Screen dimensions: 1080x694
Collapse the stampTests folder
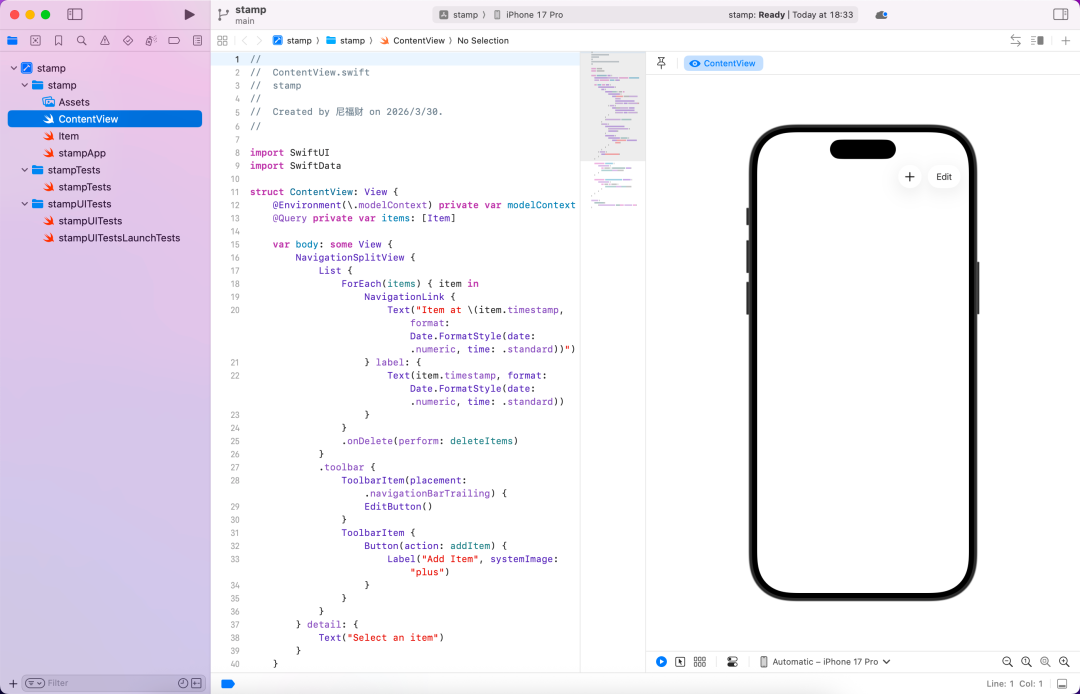click(26, 170)
